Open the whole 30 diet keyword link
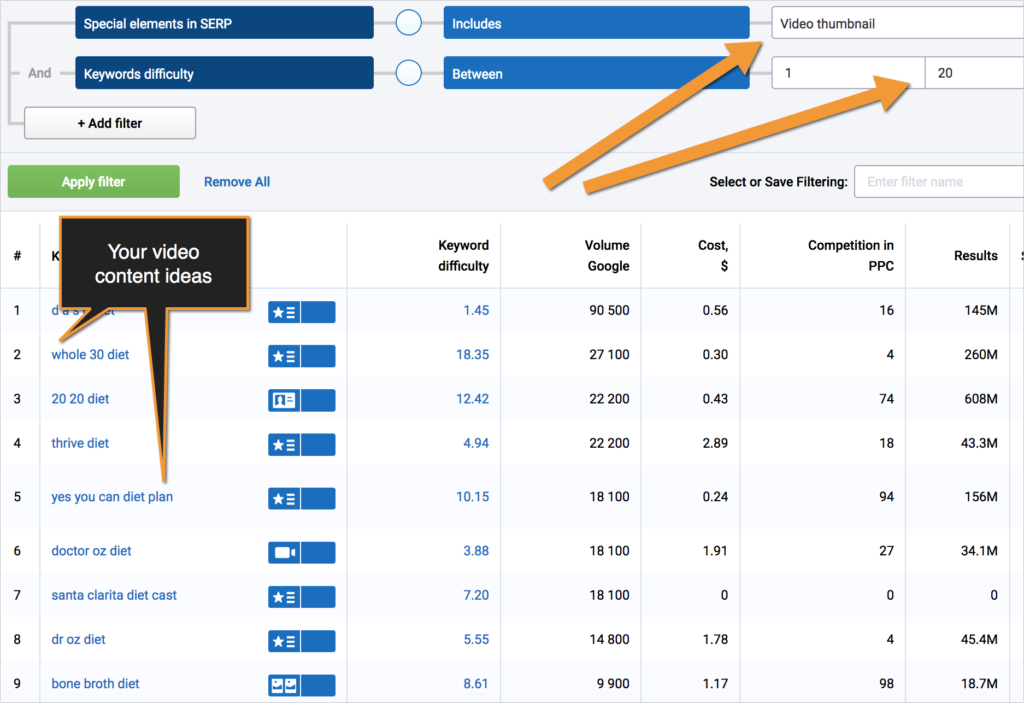The width and height of the screenshot is (1024, 703). 90,354
